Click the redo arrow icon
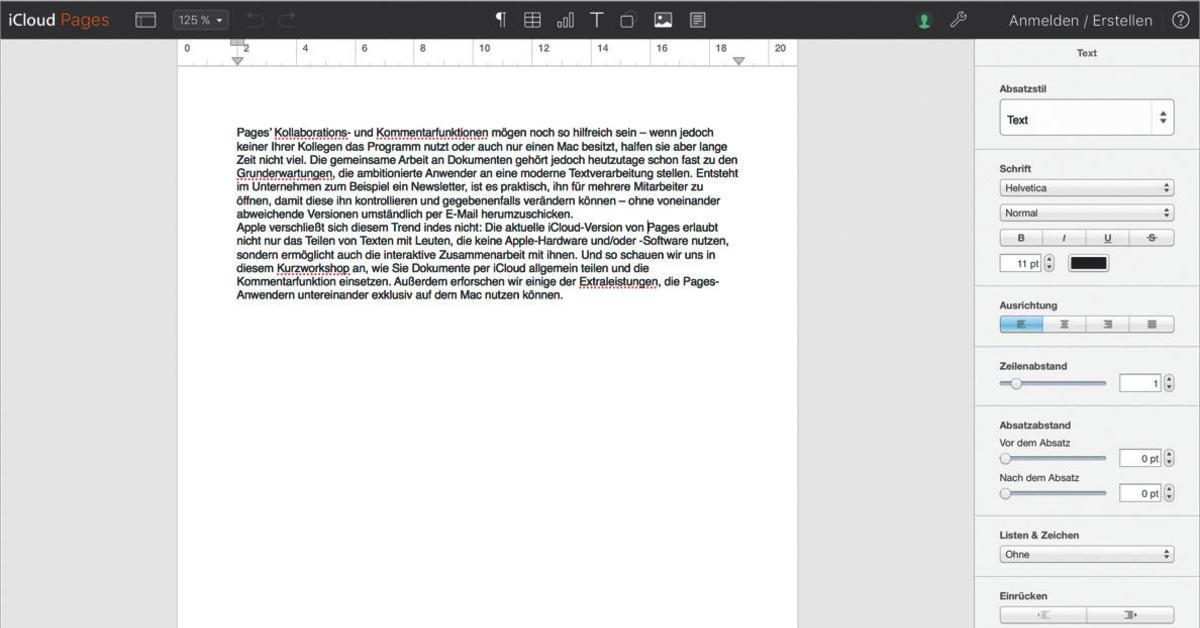Screen dimensions: 1200x628 coord(287,20)
